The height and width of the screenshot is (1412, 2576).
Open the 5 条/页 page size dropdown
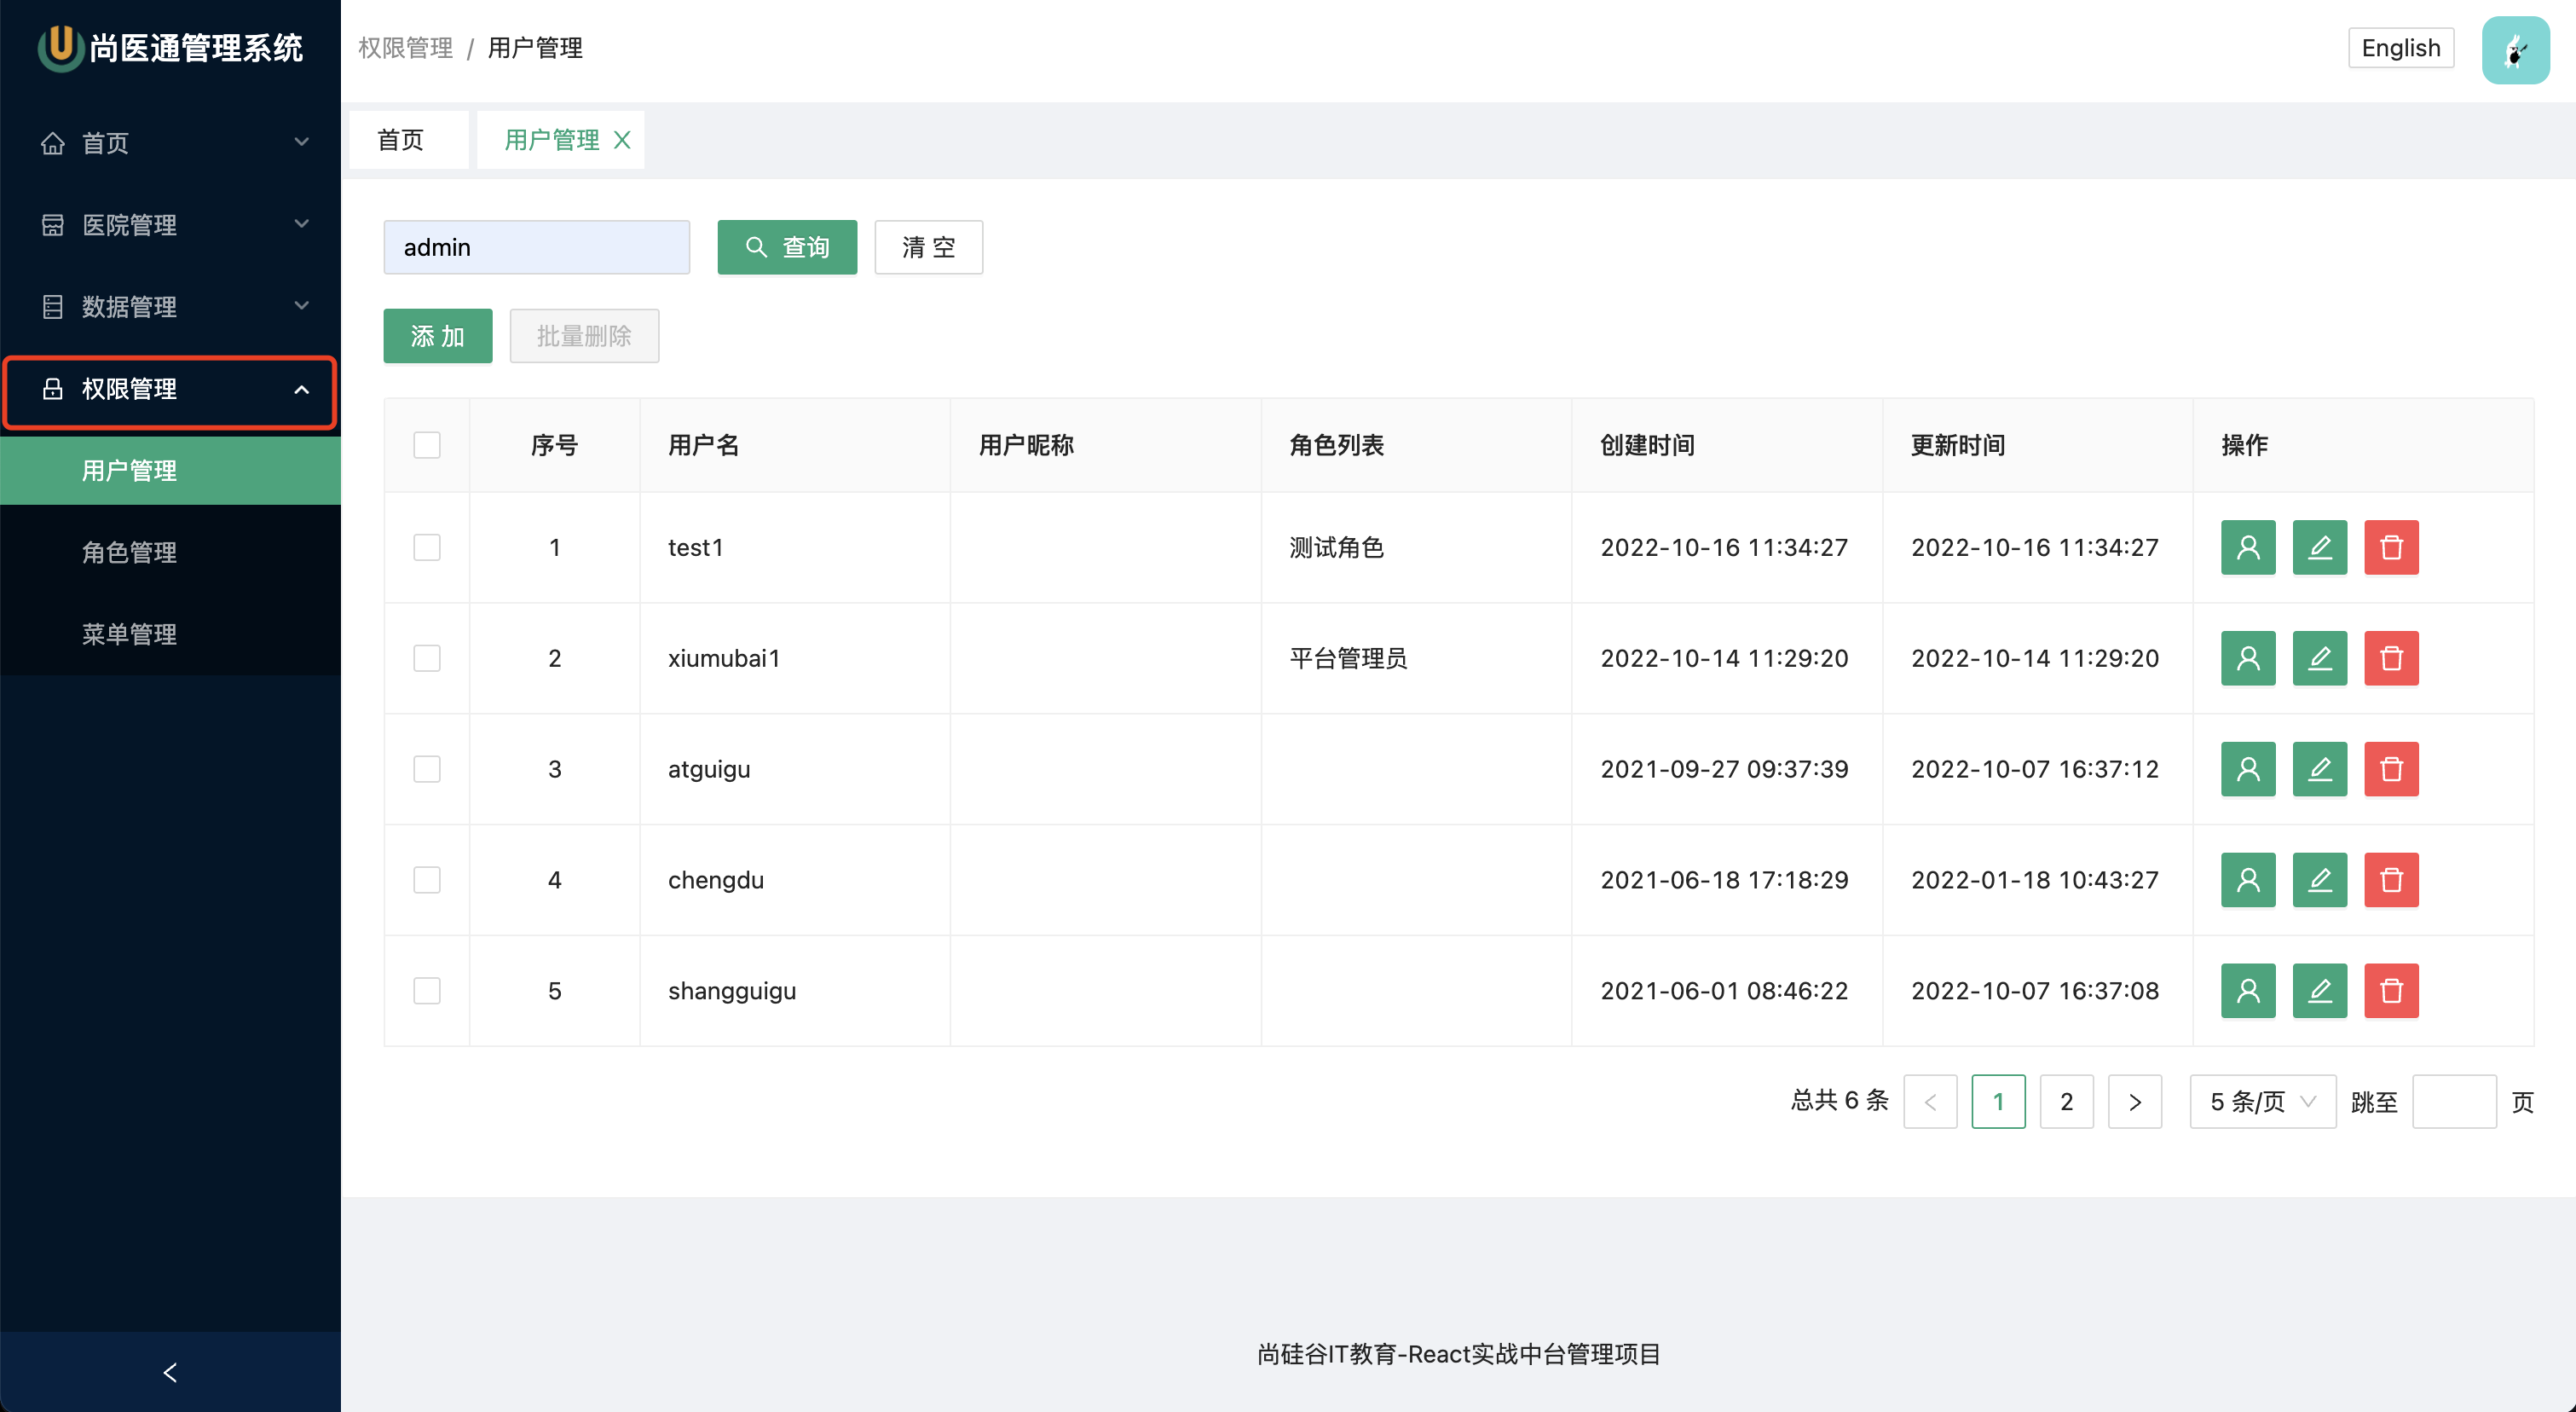coord(2262,1101)
